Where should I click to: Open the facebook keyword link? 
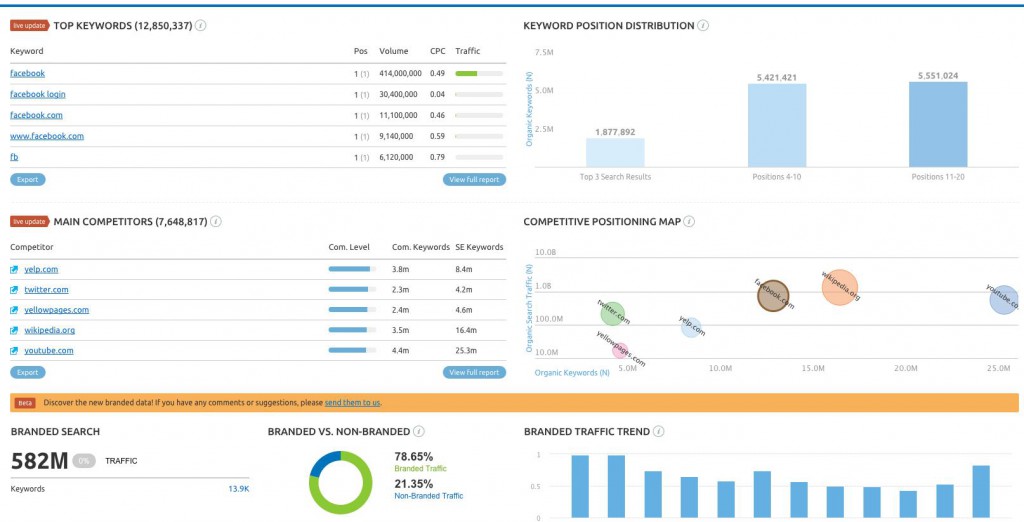pos(27,73)
